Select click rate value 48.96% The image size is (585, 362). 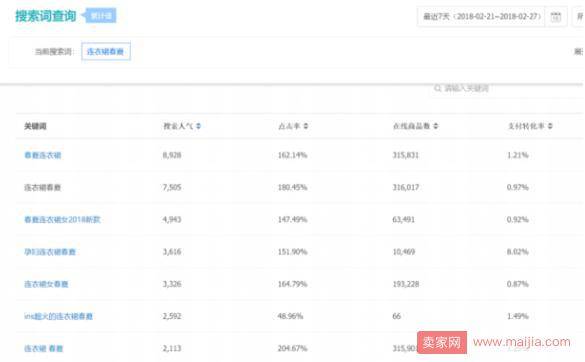click(x=290, y=316)
